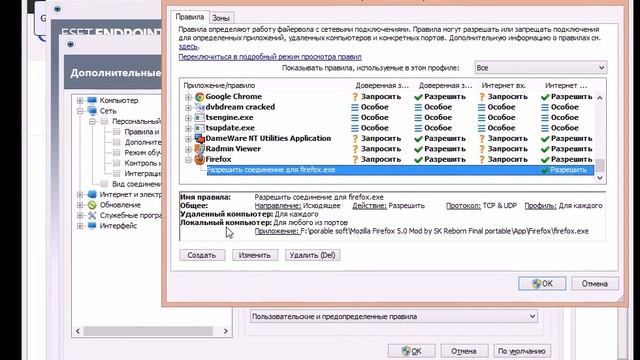
Task: Click Отмена in the rules dialog
Action: [595, 284]
